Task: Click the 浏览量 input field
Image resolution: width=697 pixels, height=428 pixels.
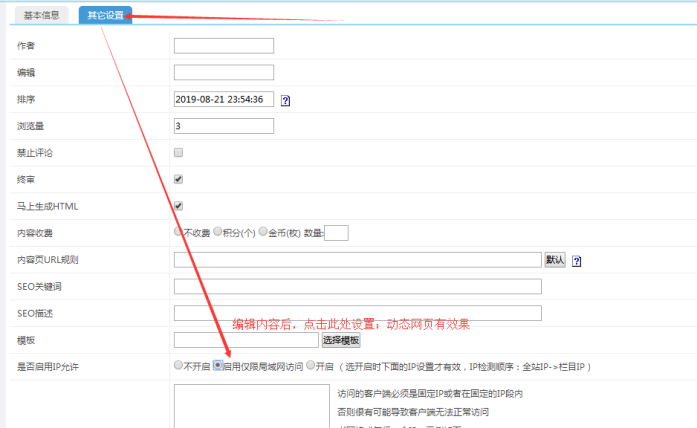Action: click(x=223, y=126)
